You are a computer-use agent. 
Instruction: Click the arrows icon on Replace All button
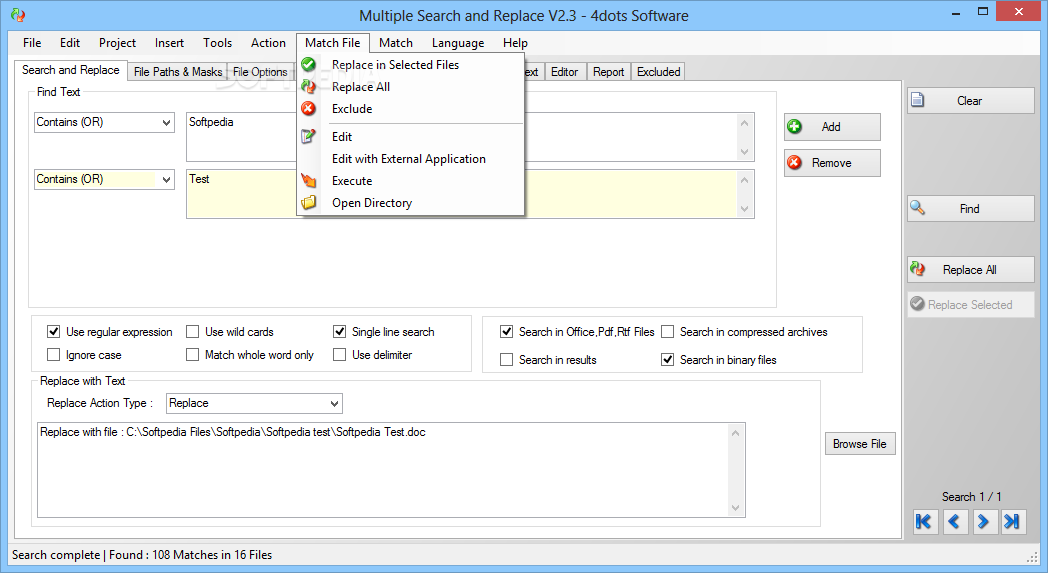(x=918, y=269)
